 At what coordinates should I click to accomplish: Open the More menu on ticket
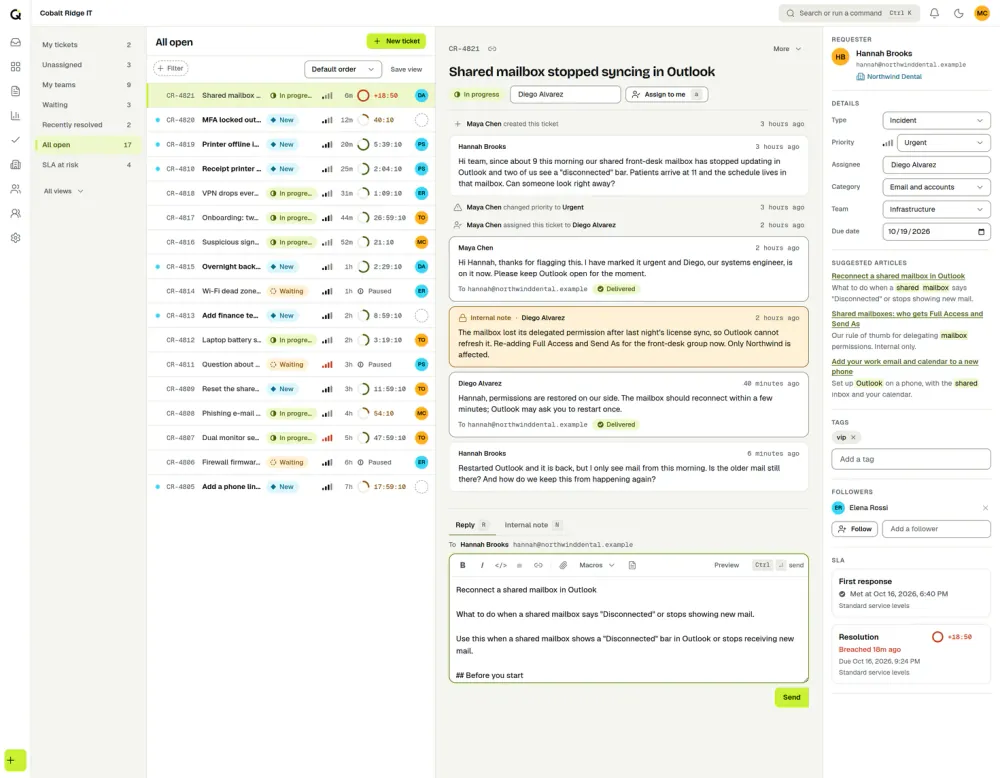(787, 48)
